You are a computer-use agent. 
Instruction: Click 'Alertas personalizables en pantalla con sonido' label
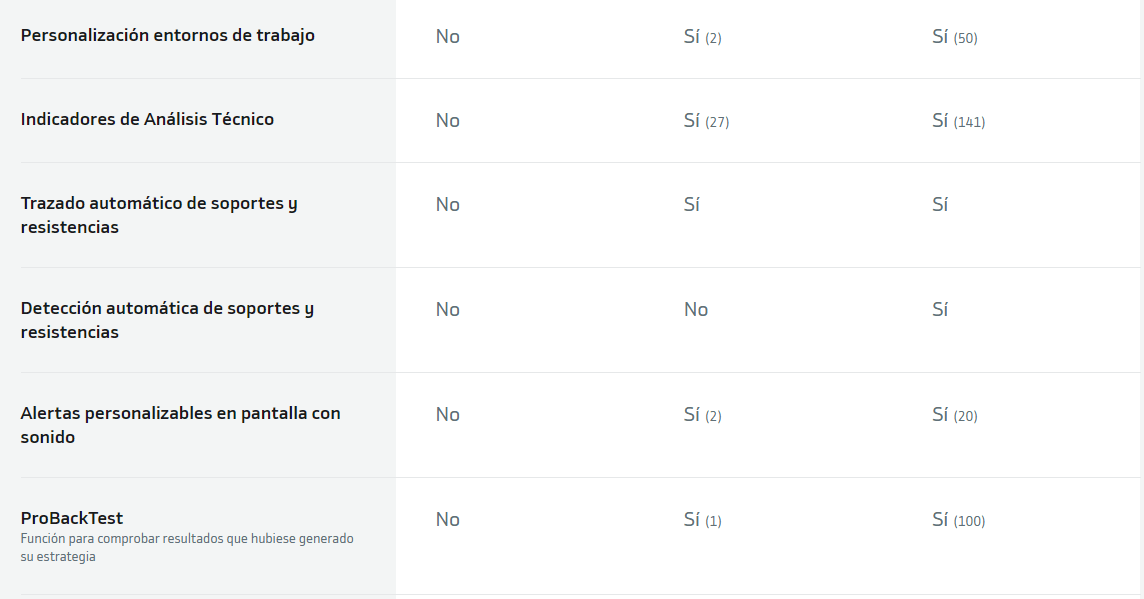(x=180, y=425)
